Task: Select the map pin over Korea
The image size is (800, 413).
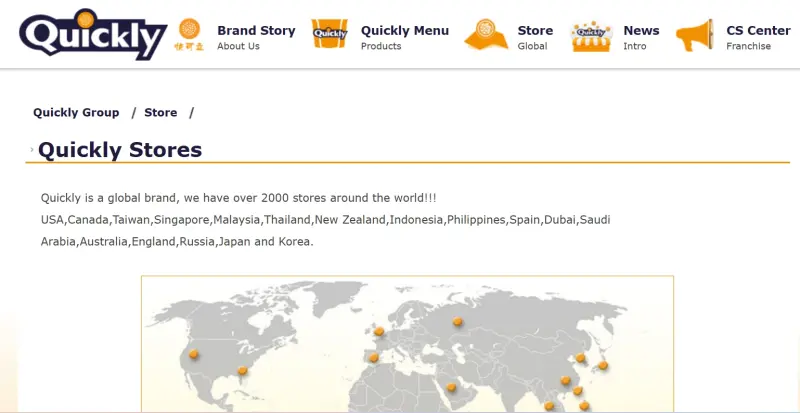Action: point(580,357)
